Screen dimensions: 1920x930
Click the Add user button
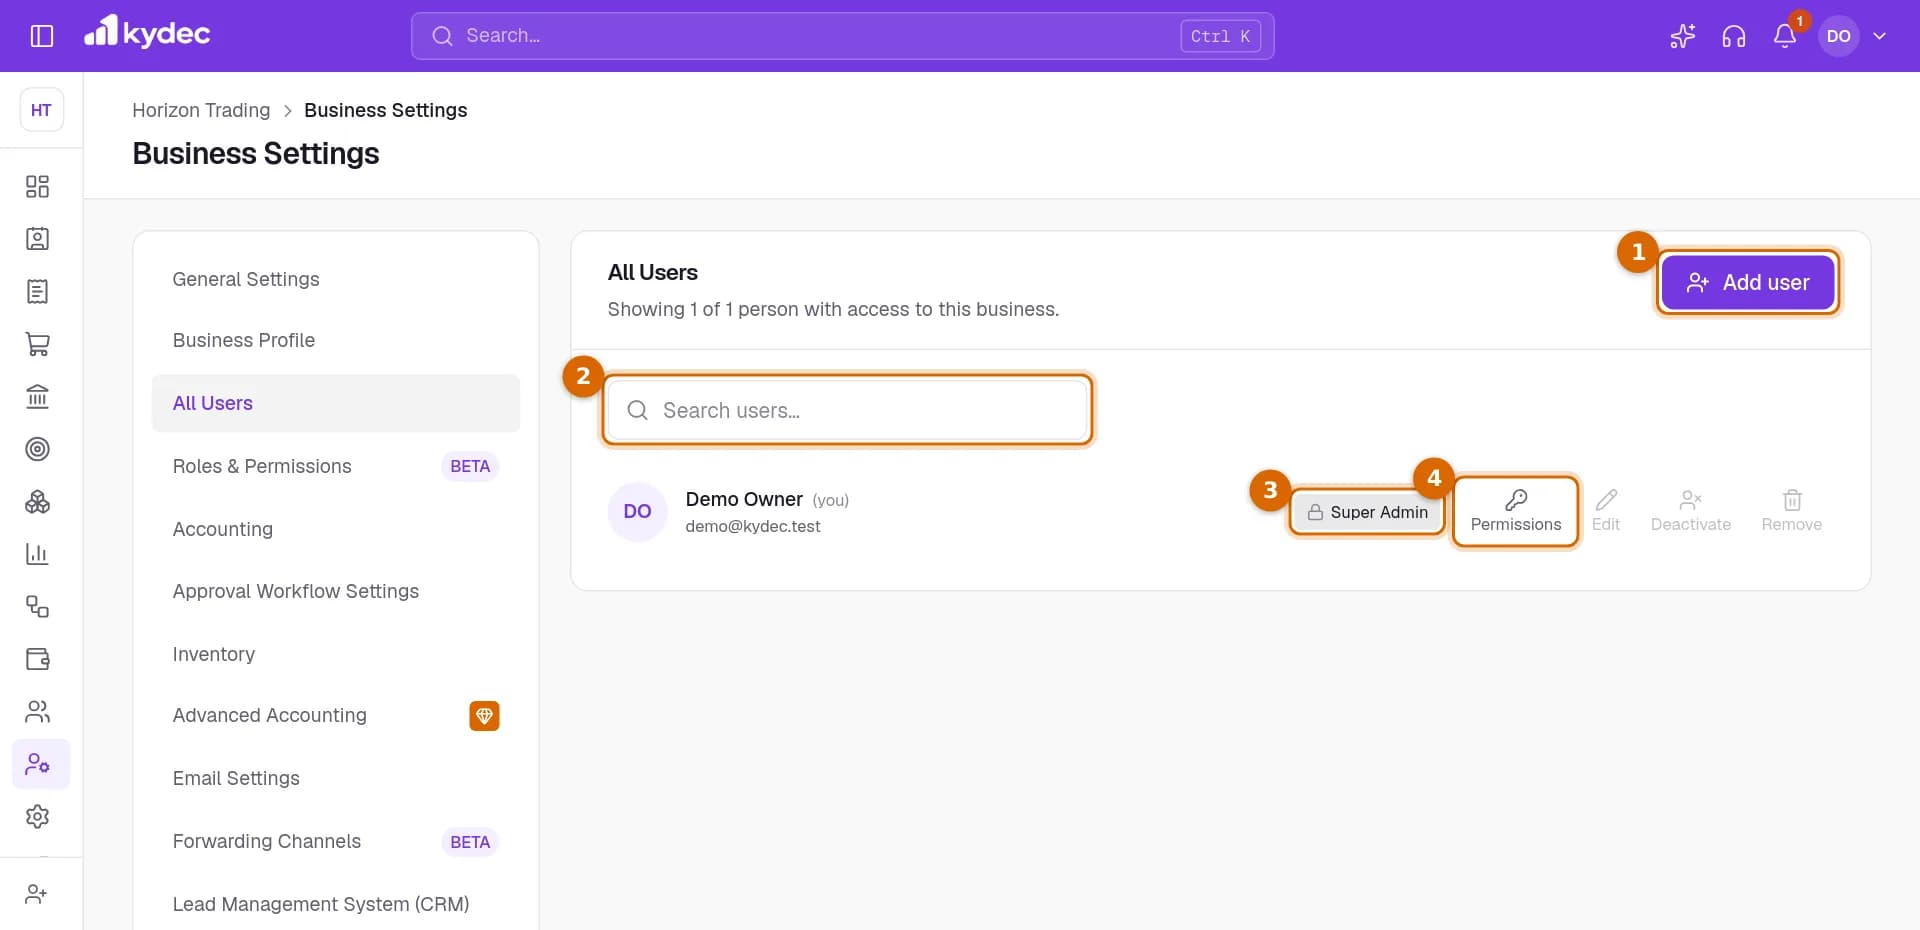[x=1748, y=283]
